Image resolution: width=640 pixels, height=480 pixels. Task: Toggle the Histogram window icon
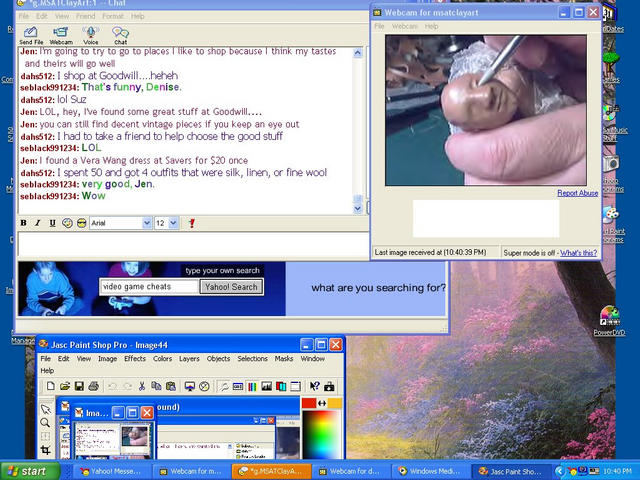click(x=267, y=386)
